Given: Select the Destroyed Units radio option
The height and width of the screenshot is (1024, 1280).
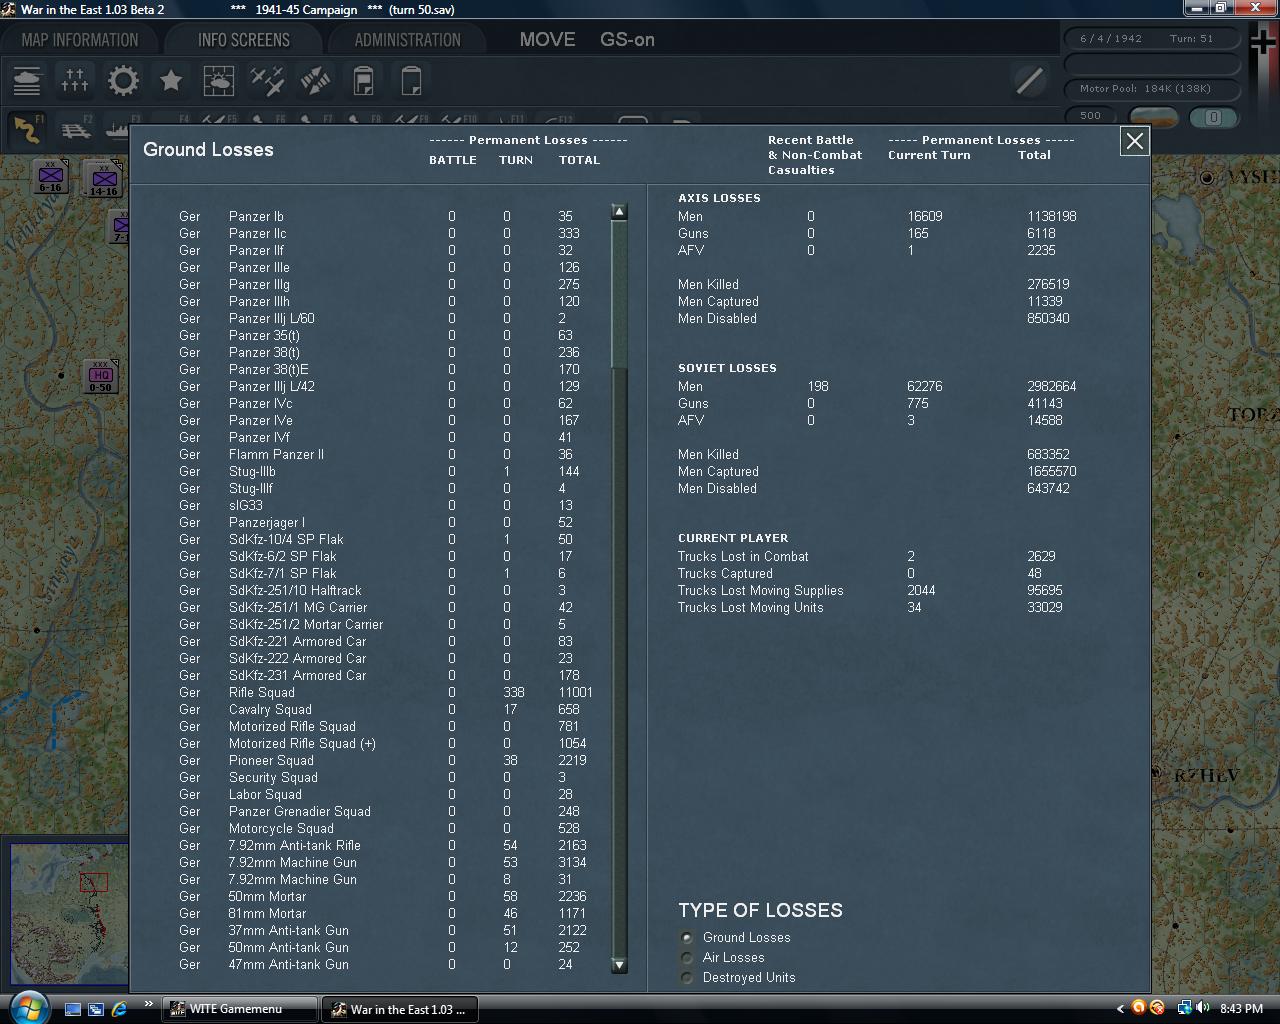Looking at the screenshot, I should coord(687,978).
